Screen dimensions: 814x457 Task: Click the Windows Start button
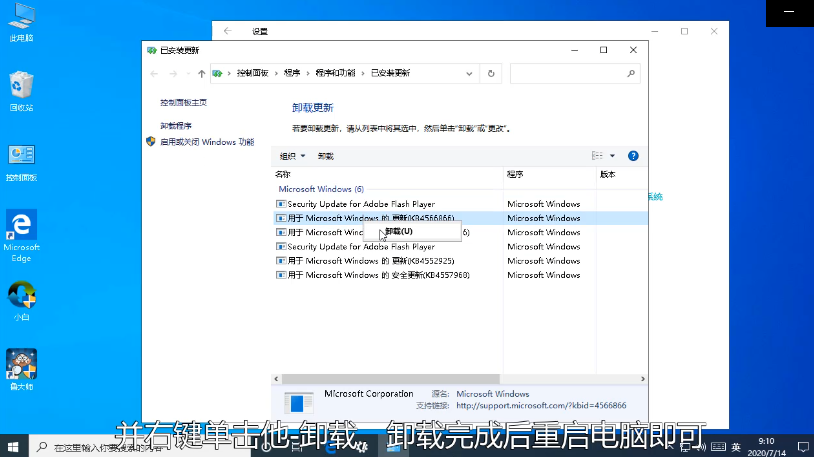click(x=14, y=446)
